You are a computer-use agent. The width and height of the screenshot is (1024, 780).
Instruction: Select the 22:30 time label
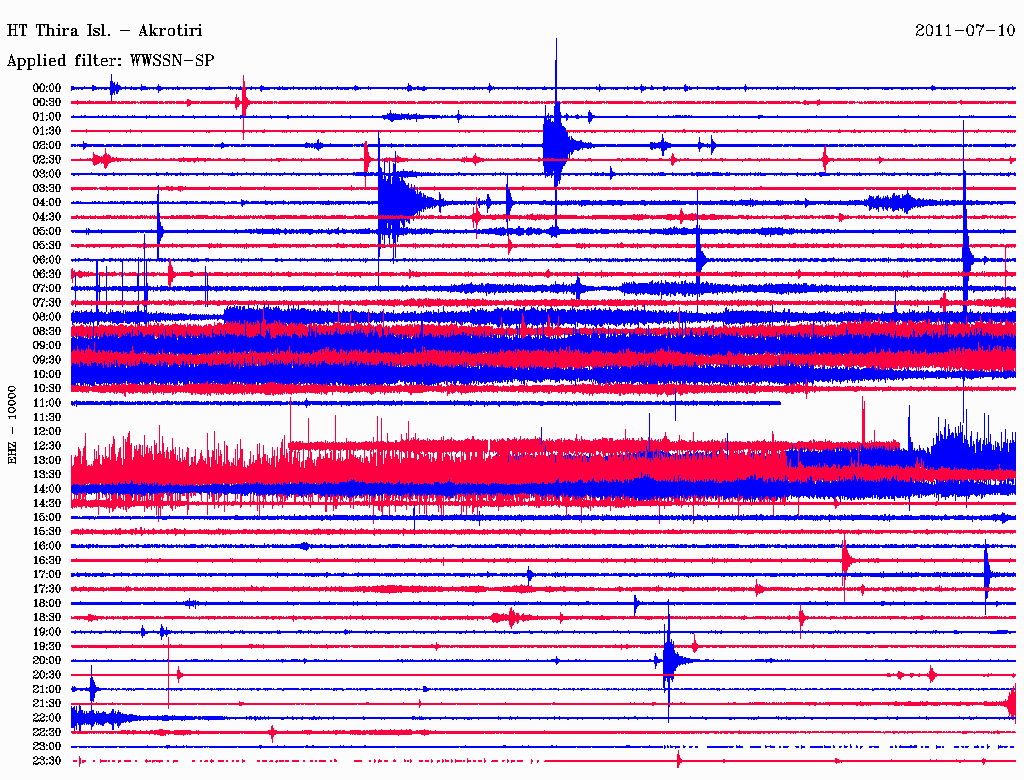tap(47, 732)
